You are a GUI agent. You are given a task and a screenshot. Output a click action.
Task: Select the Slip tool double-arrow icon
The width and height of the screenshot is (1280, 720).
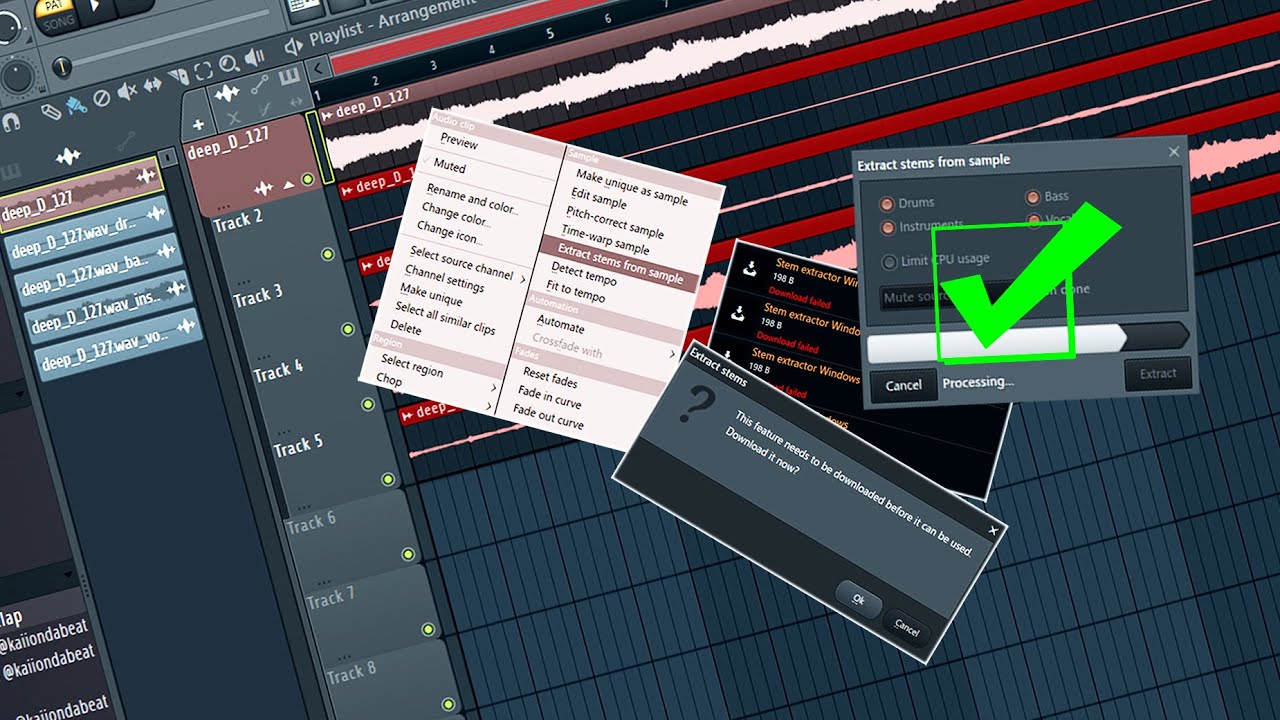click(x=153, y=86)
